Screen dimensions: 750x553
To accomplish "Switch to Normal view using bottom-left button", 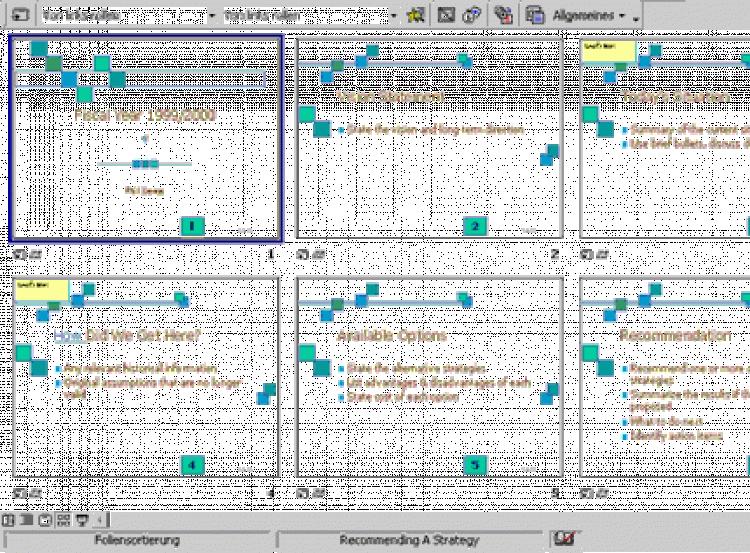I will click(x=8, y=520).
